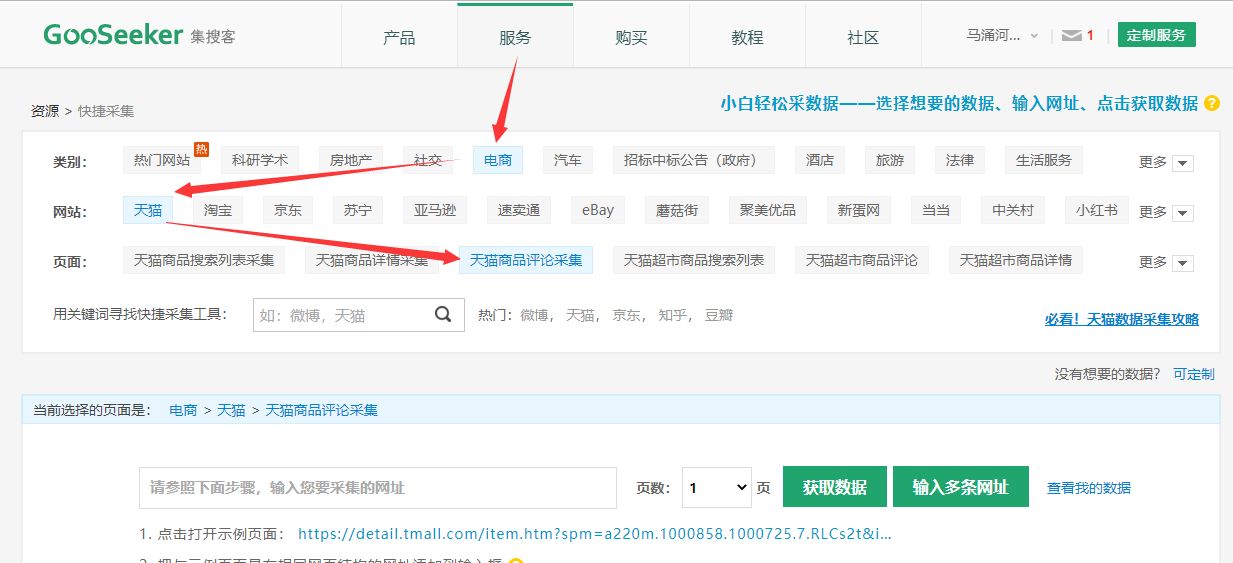Choose the 小红书 website
The image size is (1233, 563).
pos(1097,210)
